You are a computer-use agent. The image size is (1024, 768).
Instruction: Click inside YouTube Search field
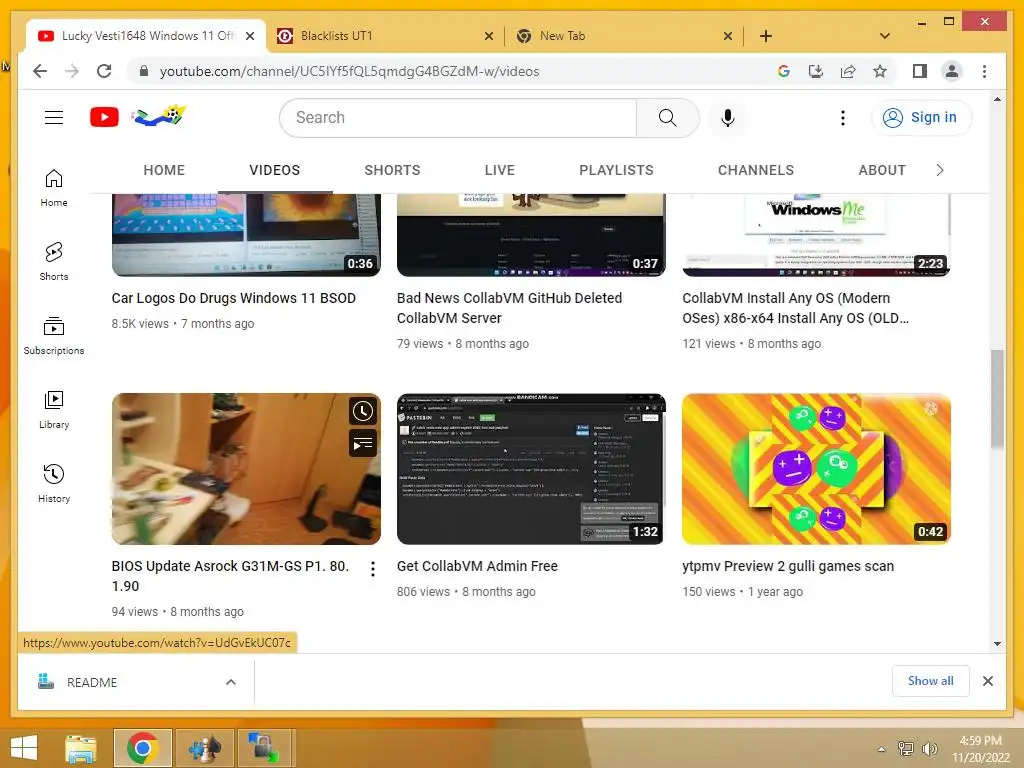tap(458, 118)
